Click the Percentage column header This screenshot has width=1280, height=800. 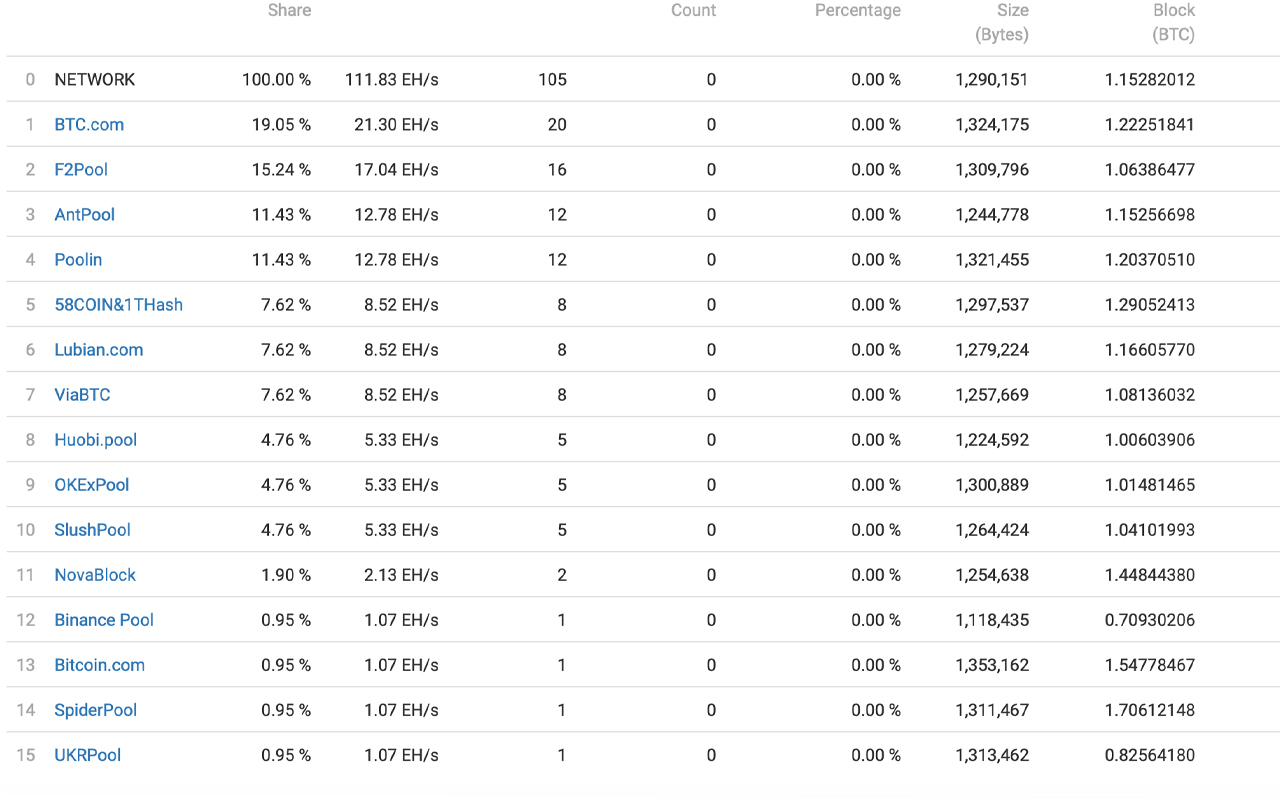[x=857, y=10]
